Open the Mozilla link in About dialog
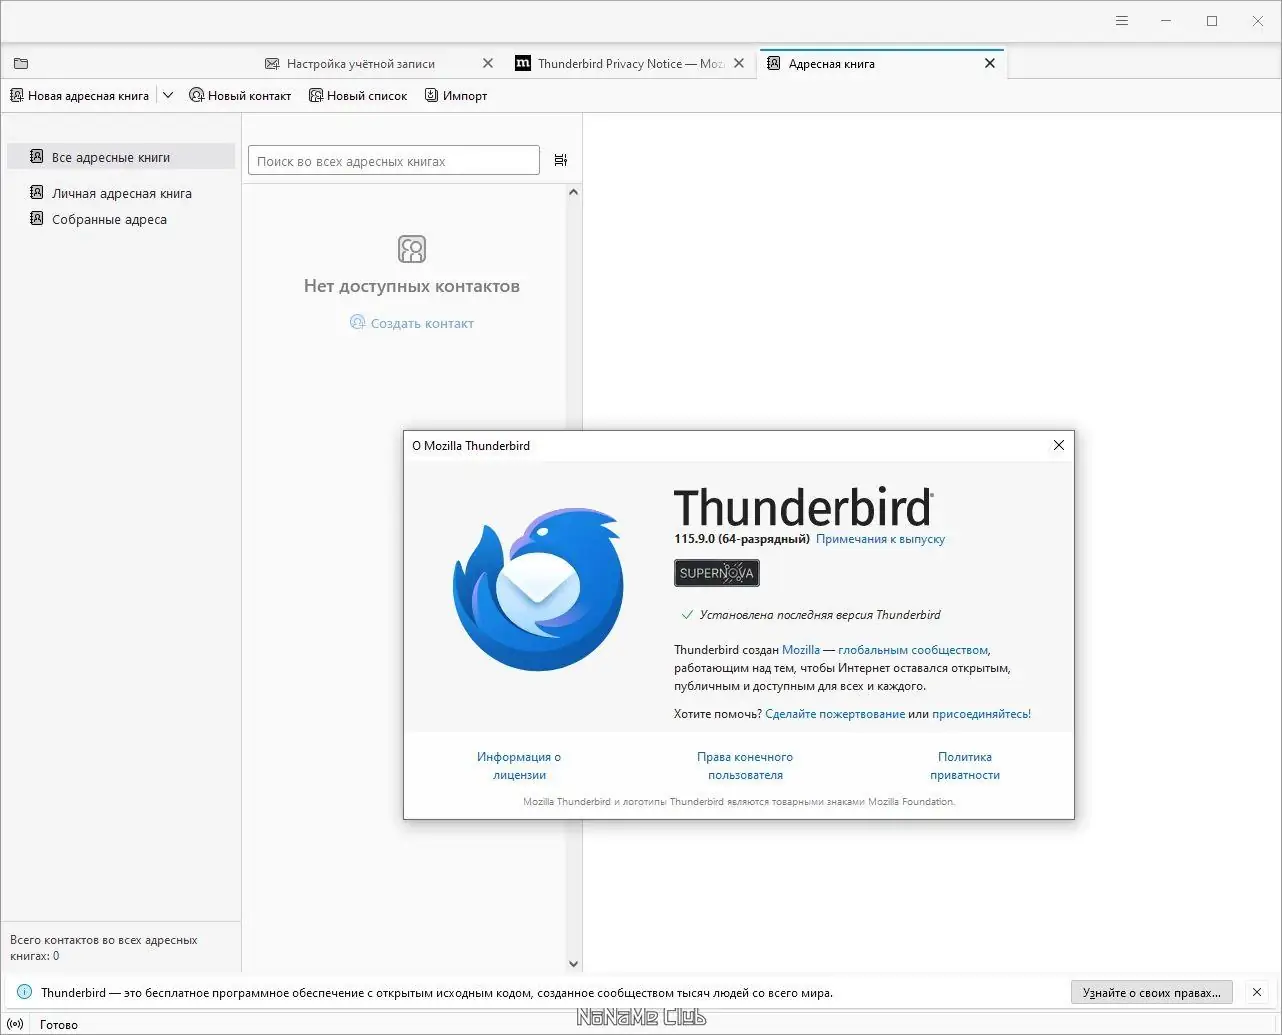 [801, 650]
